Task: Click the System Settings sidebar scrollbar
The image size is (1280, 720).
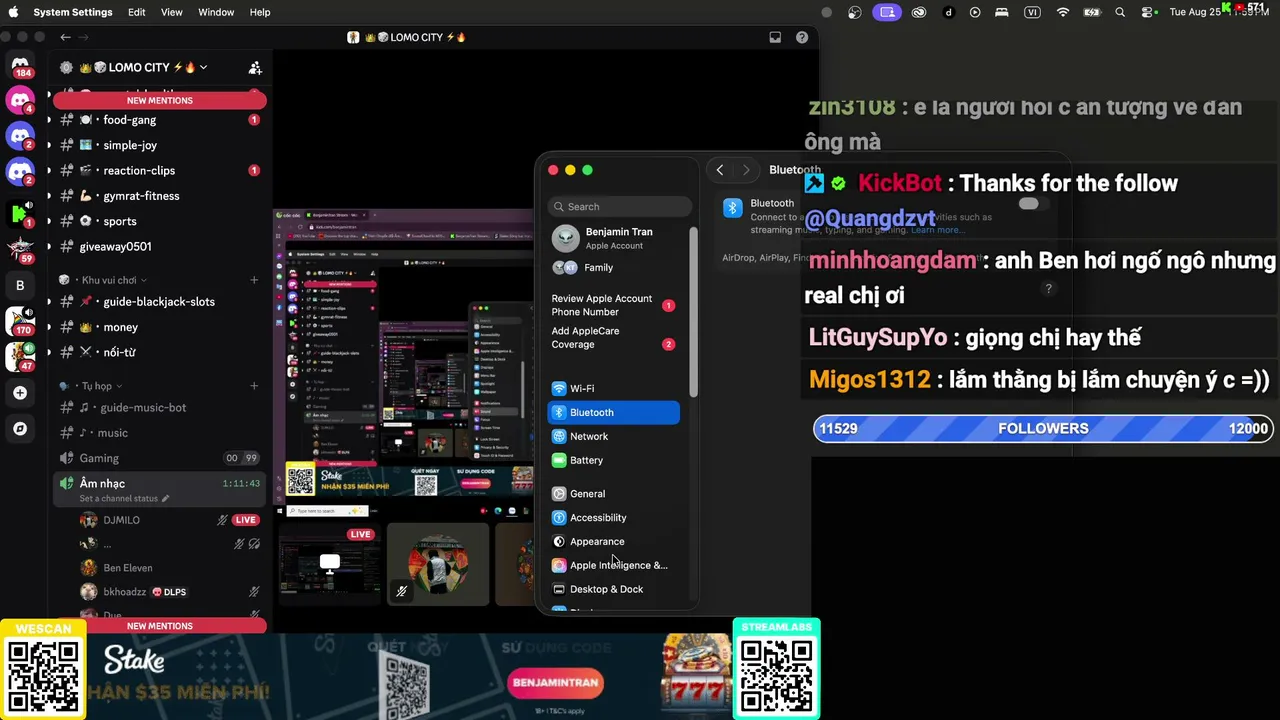Action: [x=694, y=310]
